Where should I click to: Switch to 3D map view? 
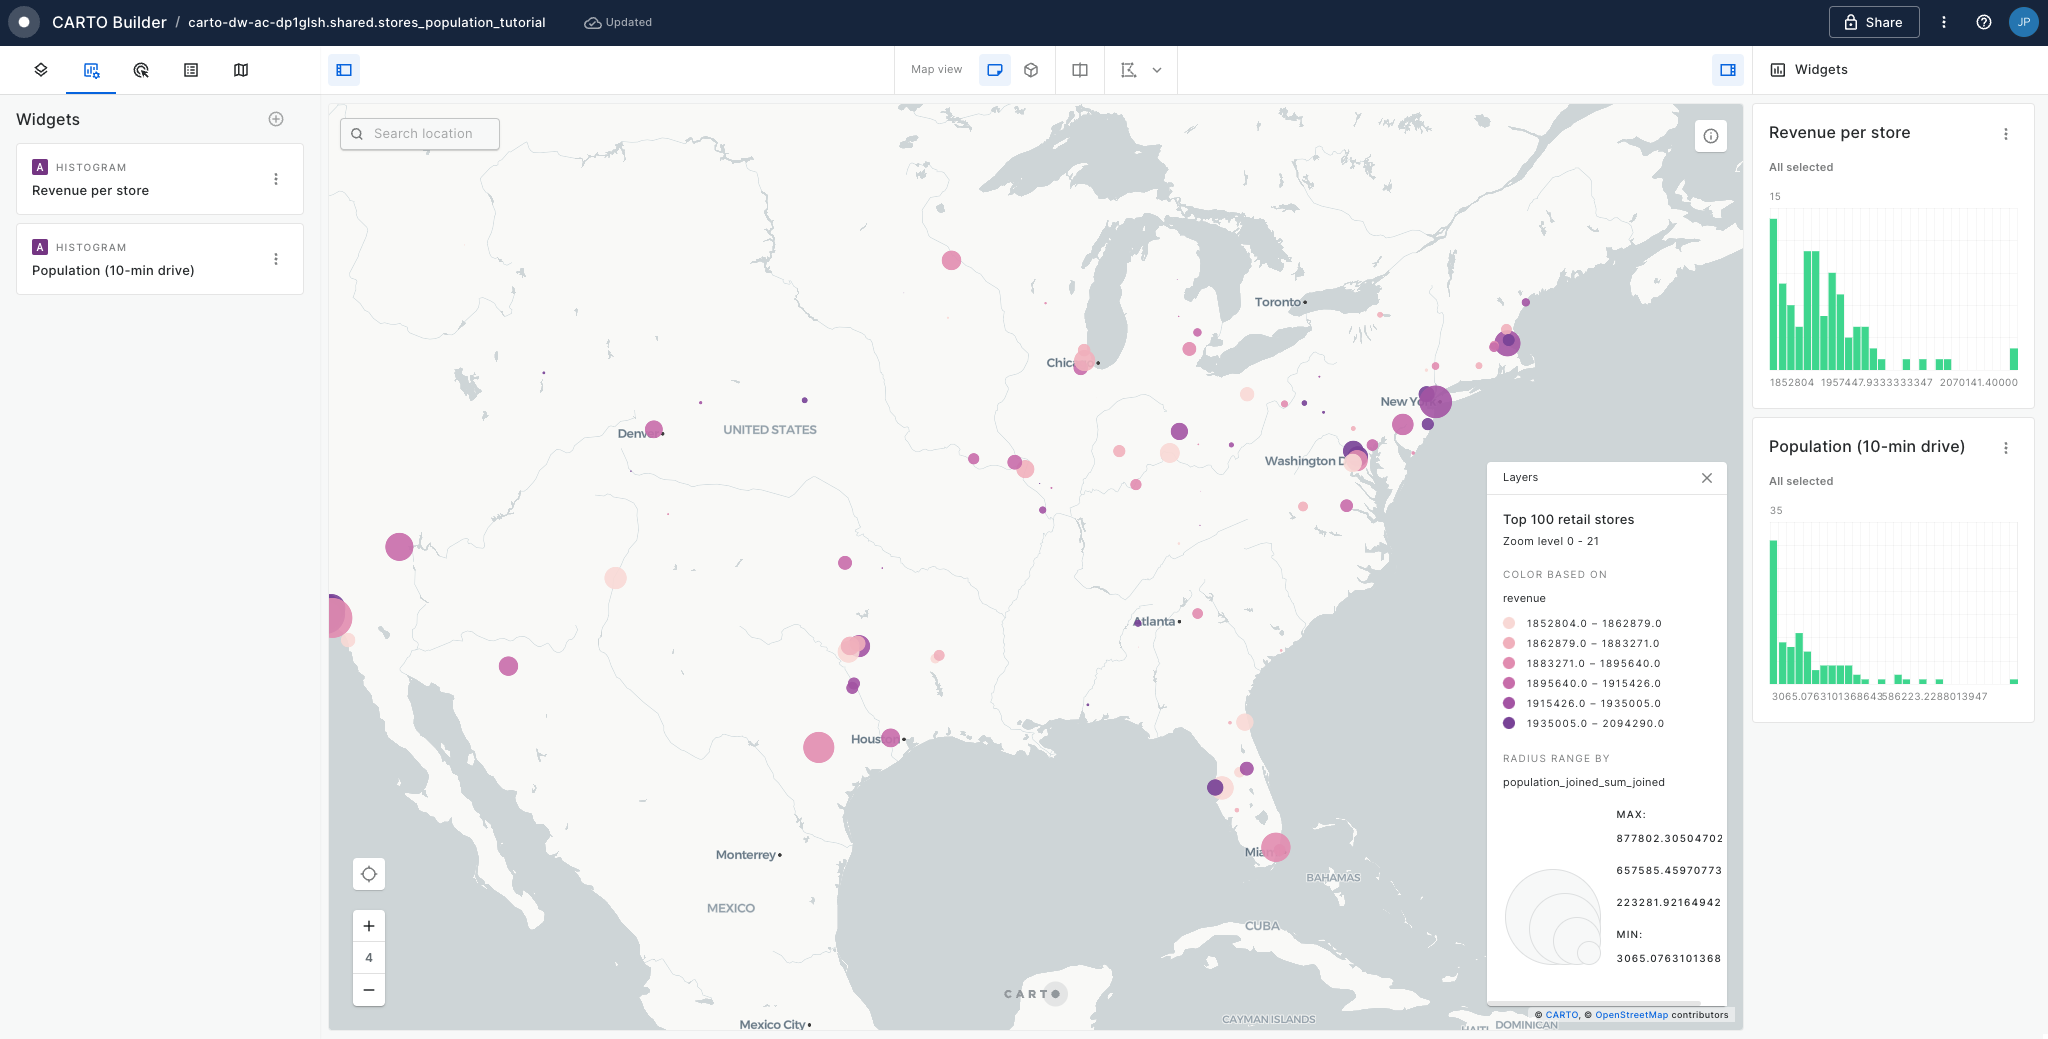click(x=1031, y=70)
